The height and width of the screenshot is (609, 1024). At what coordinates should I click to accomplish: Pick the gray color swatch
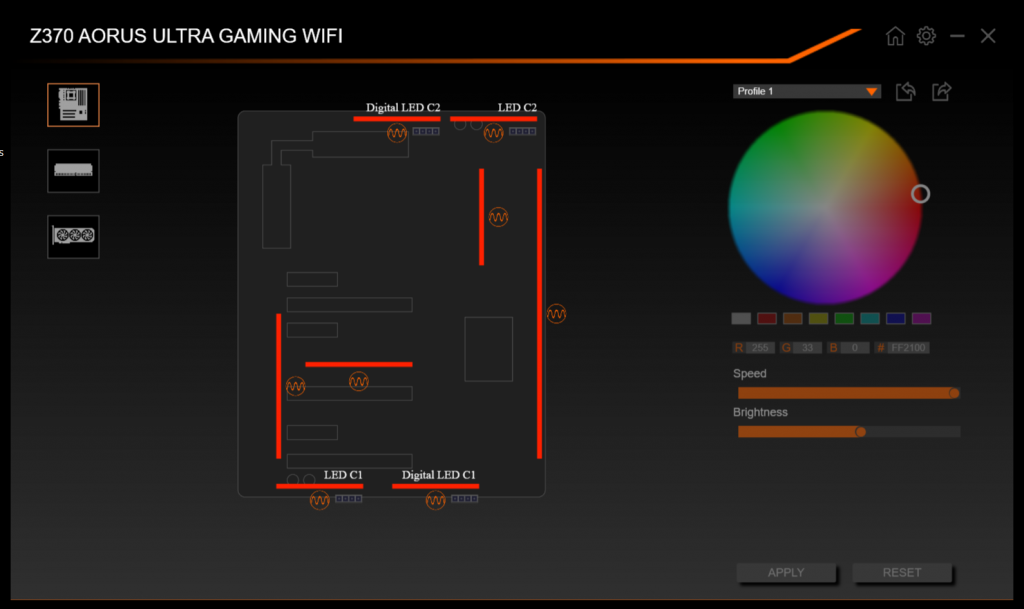click(x=741, y=319)
